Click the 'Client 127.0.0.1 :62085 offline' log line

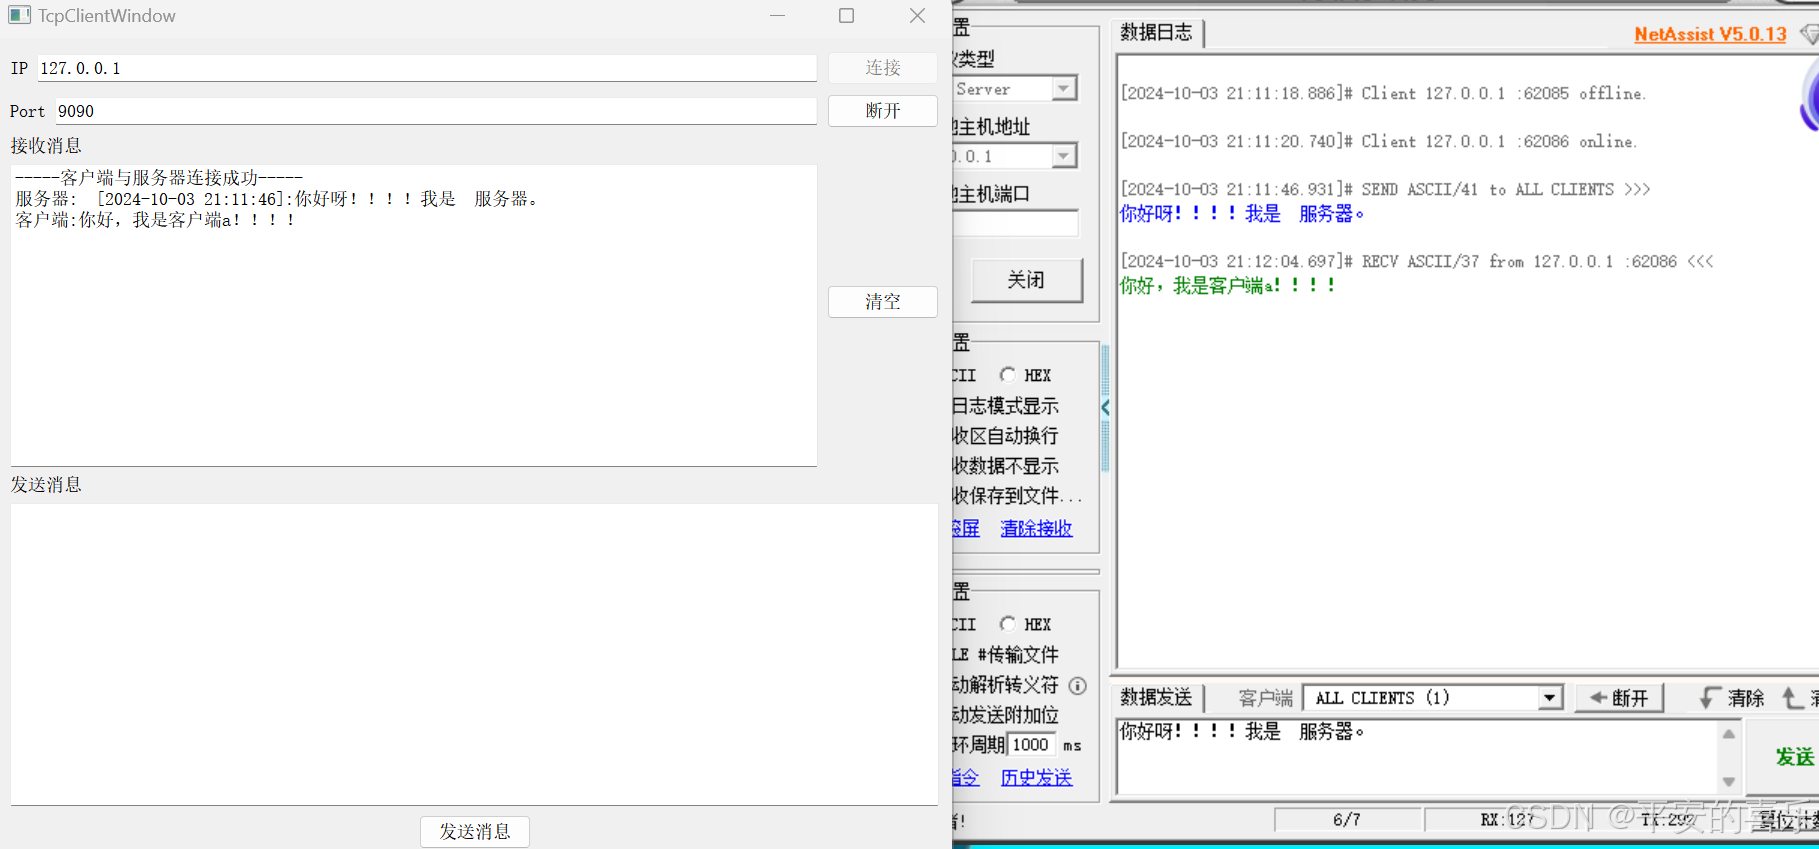1383,94
